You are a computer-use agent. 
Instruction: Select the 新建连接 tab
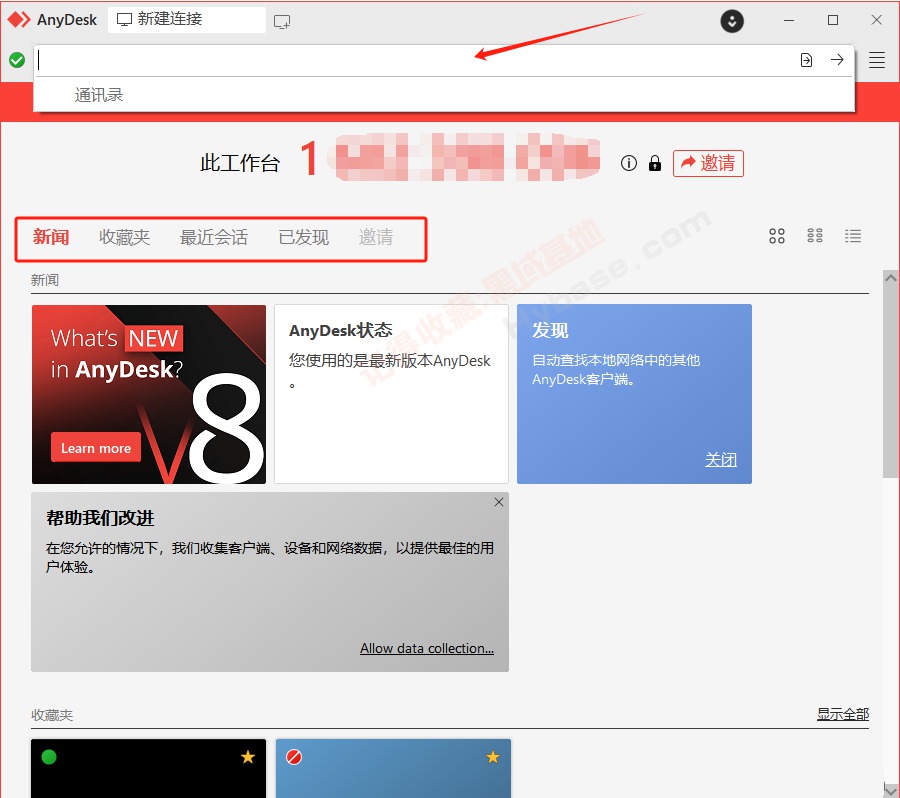tap(187, 20)
